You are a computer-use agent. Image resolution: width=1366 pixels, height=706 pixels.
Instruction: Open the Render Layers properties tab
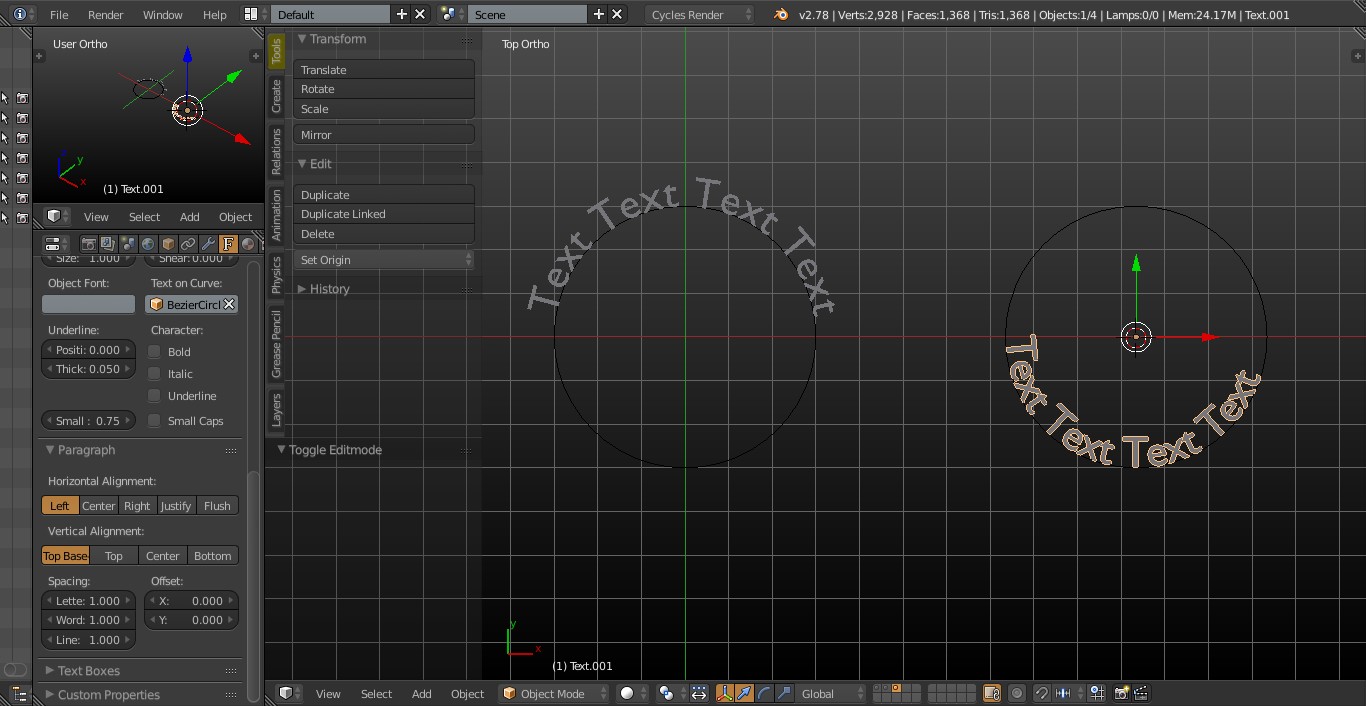108,243
